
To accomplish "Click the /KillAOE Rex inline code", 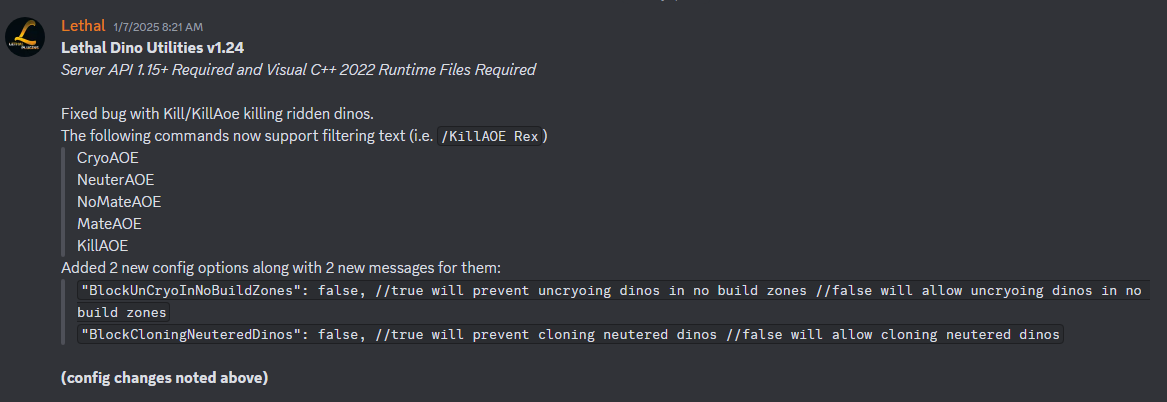I will pos(494,136).
